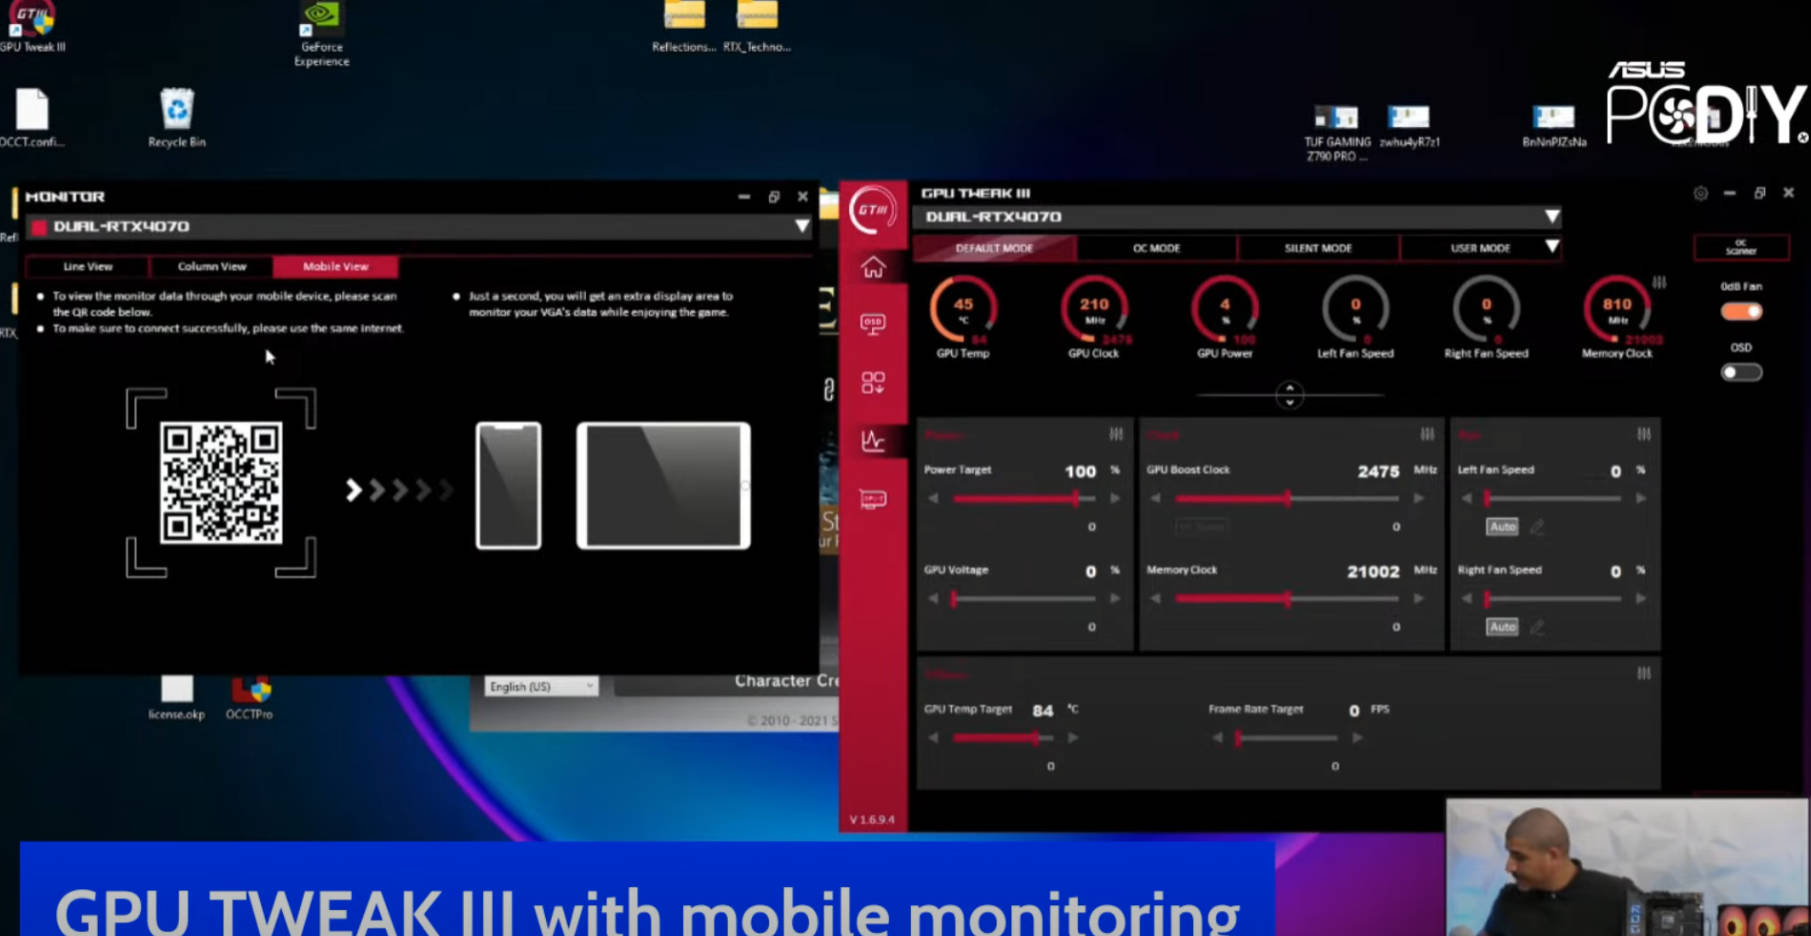1811x936 pixels.
Task: Open the utilities download sidebar icon
Action: [873, 383]
